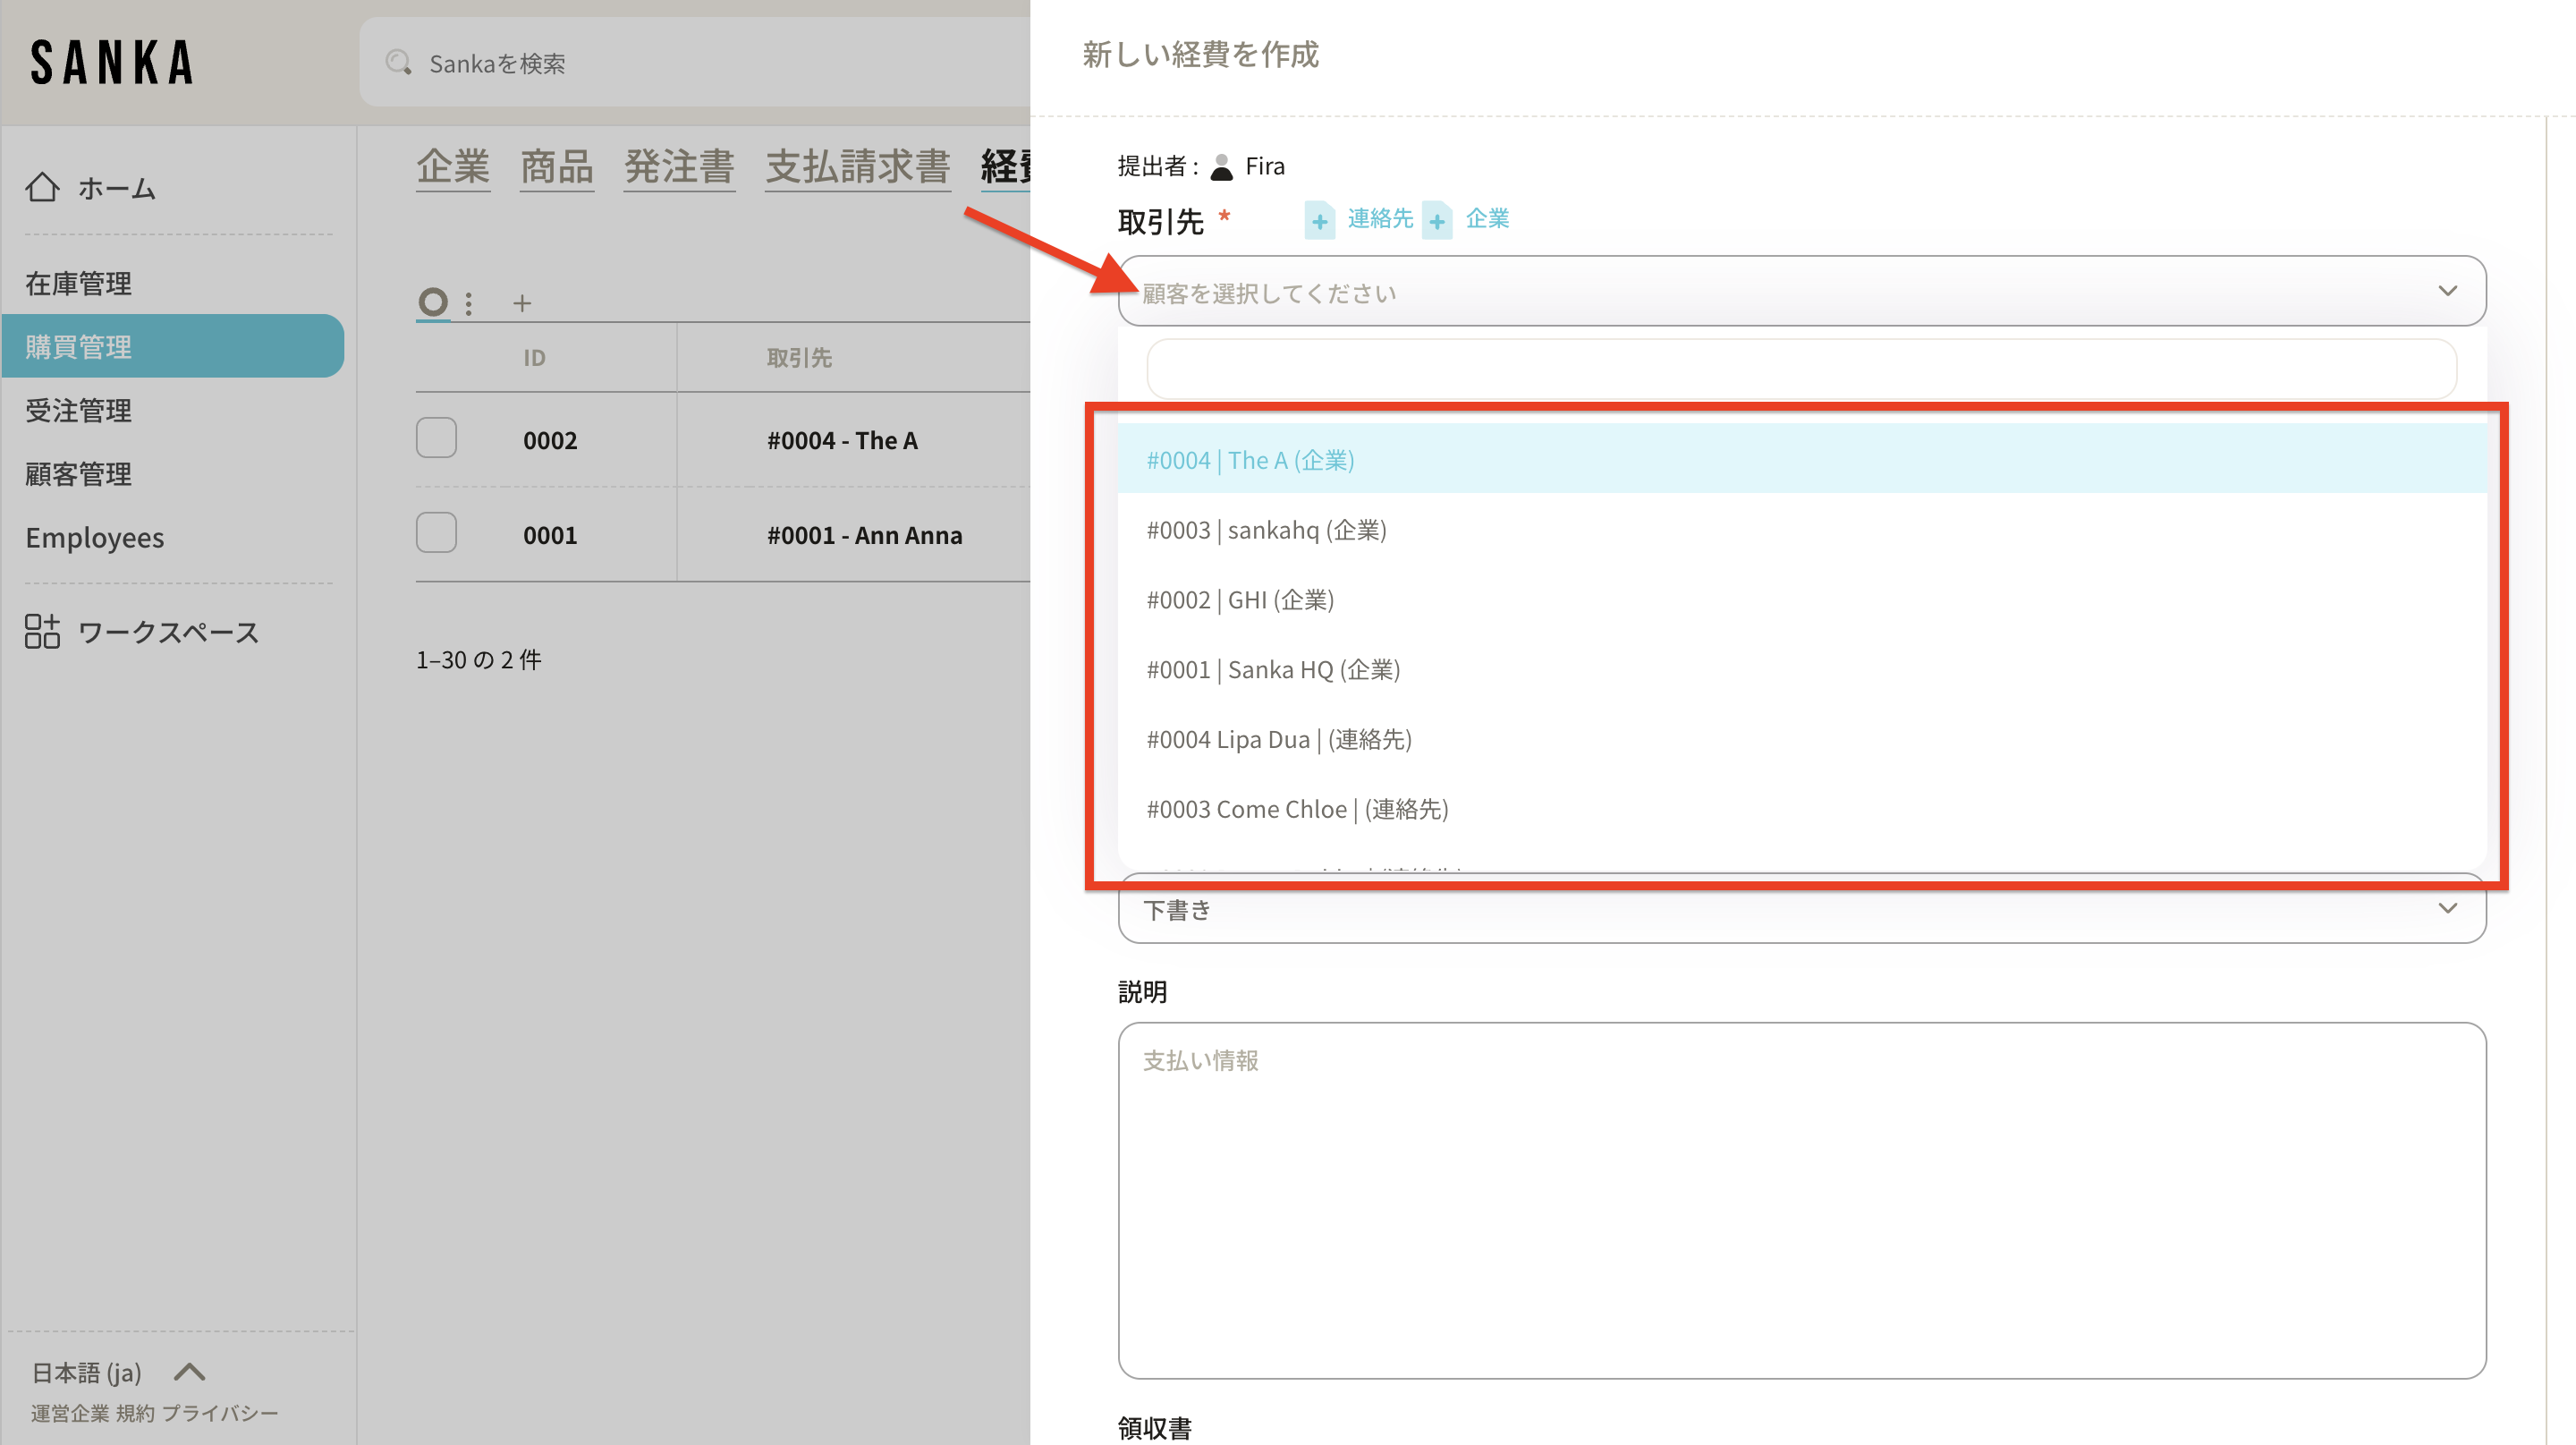Open the three-dot view options menu

(x=469, y=303)
